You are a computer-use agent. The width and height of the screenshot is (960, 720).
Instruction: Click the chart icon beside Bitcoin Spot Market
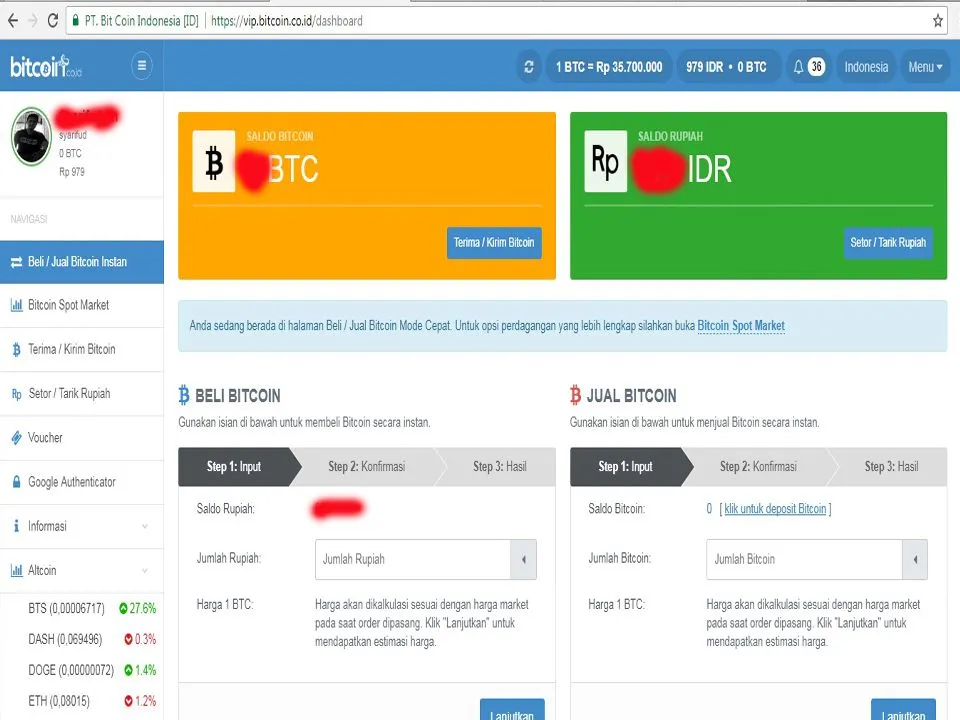pos(17,305)
